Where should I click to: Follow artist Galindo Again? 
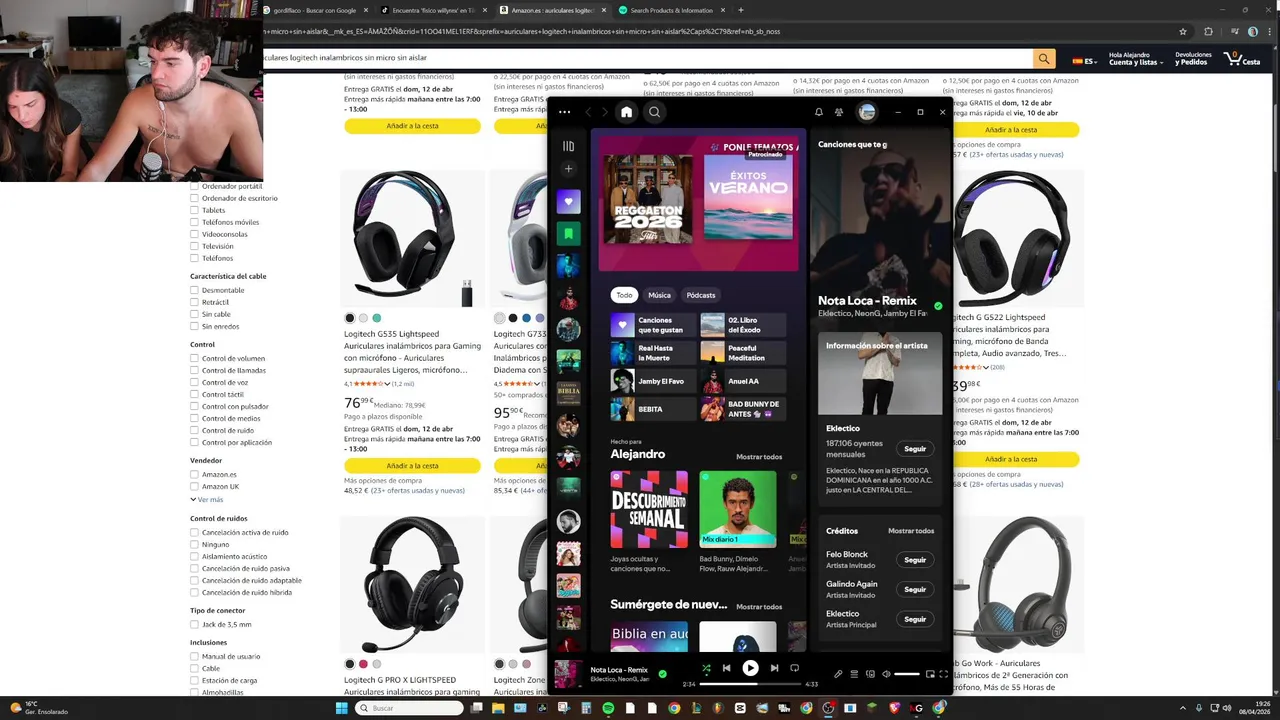click(915, 589)
